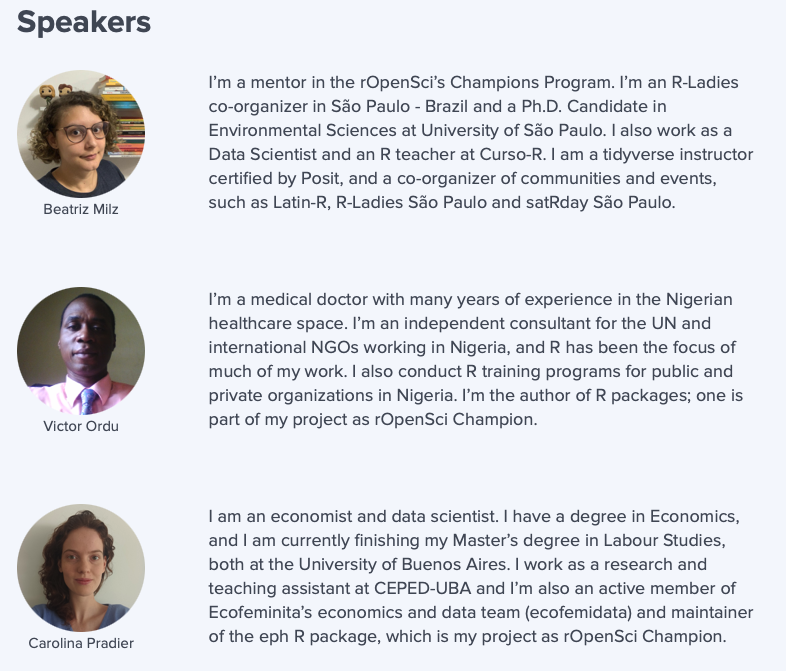Screen dimensions: 786x671
Task: Click Victor Ordu's profile photo
Action: [81, 351]
